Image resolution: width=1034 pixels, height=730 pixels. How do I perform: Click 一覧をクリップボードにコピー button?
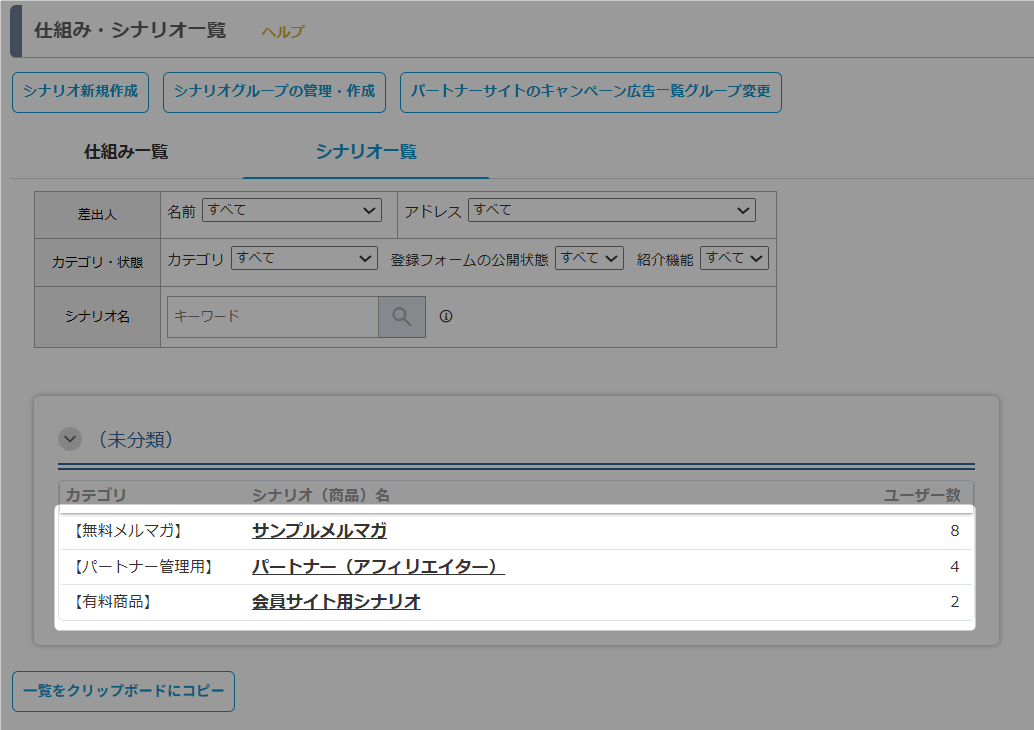click(x=123, y=691)
